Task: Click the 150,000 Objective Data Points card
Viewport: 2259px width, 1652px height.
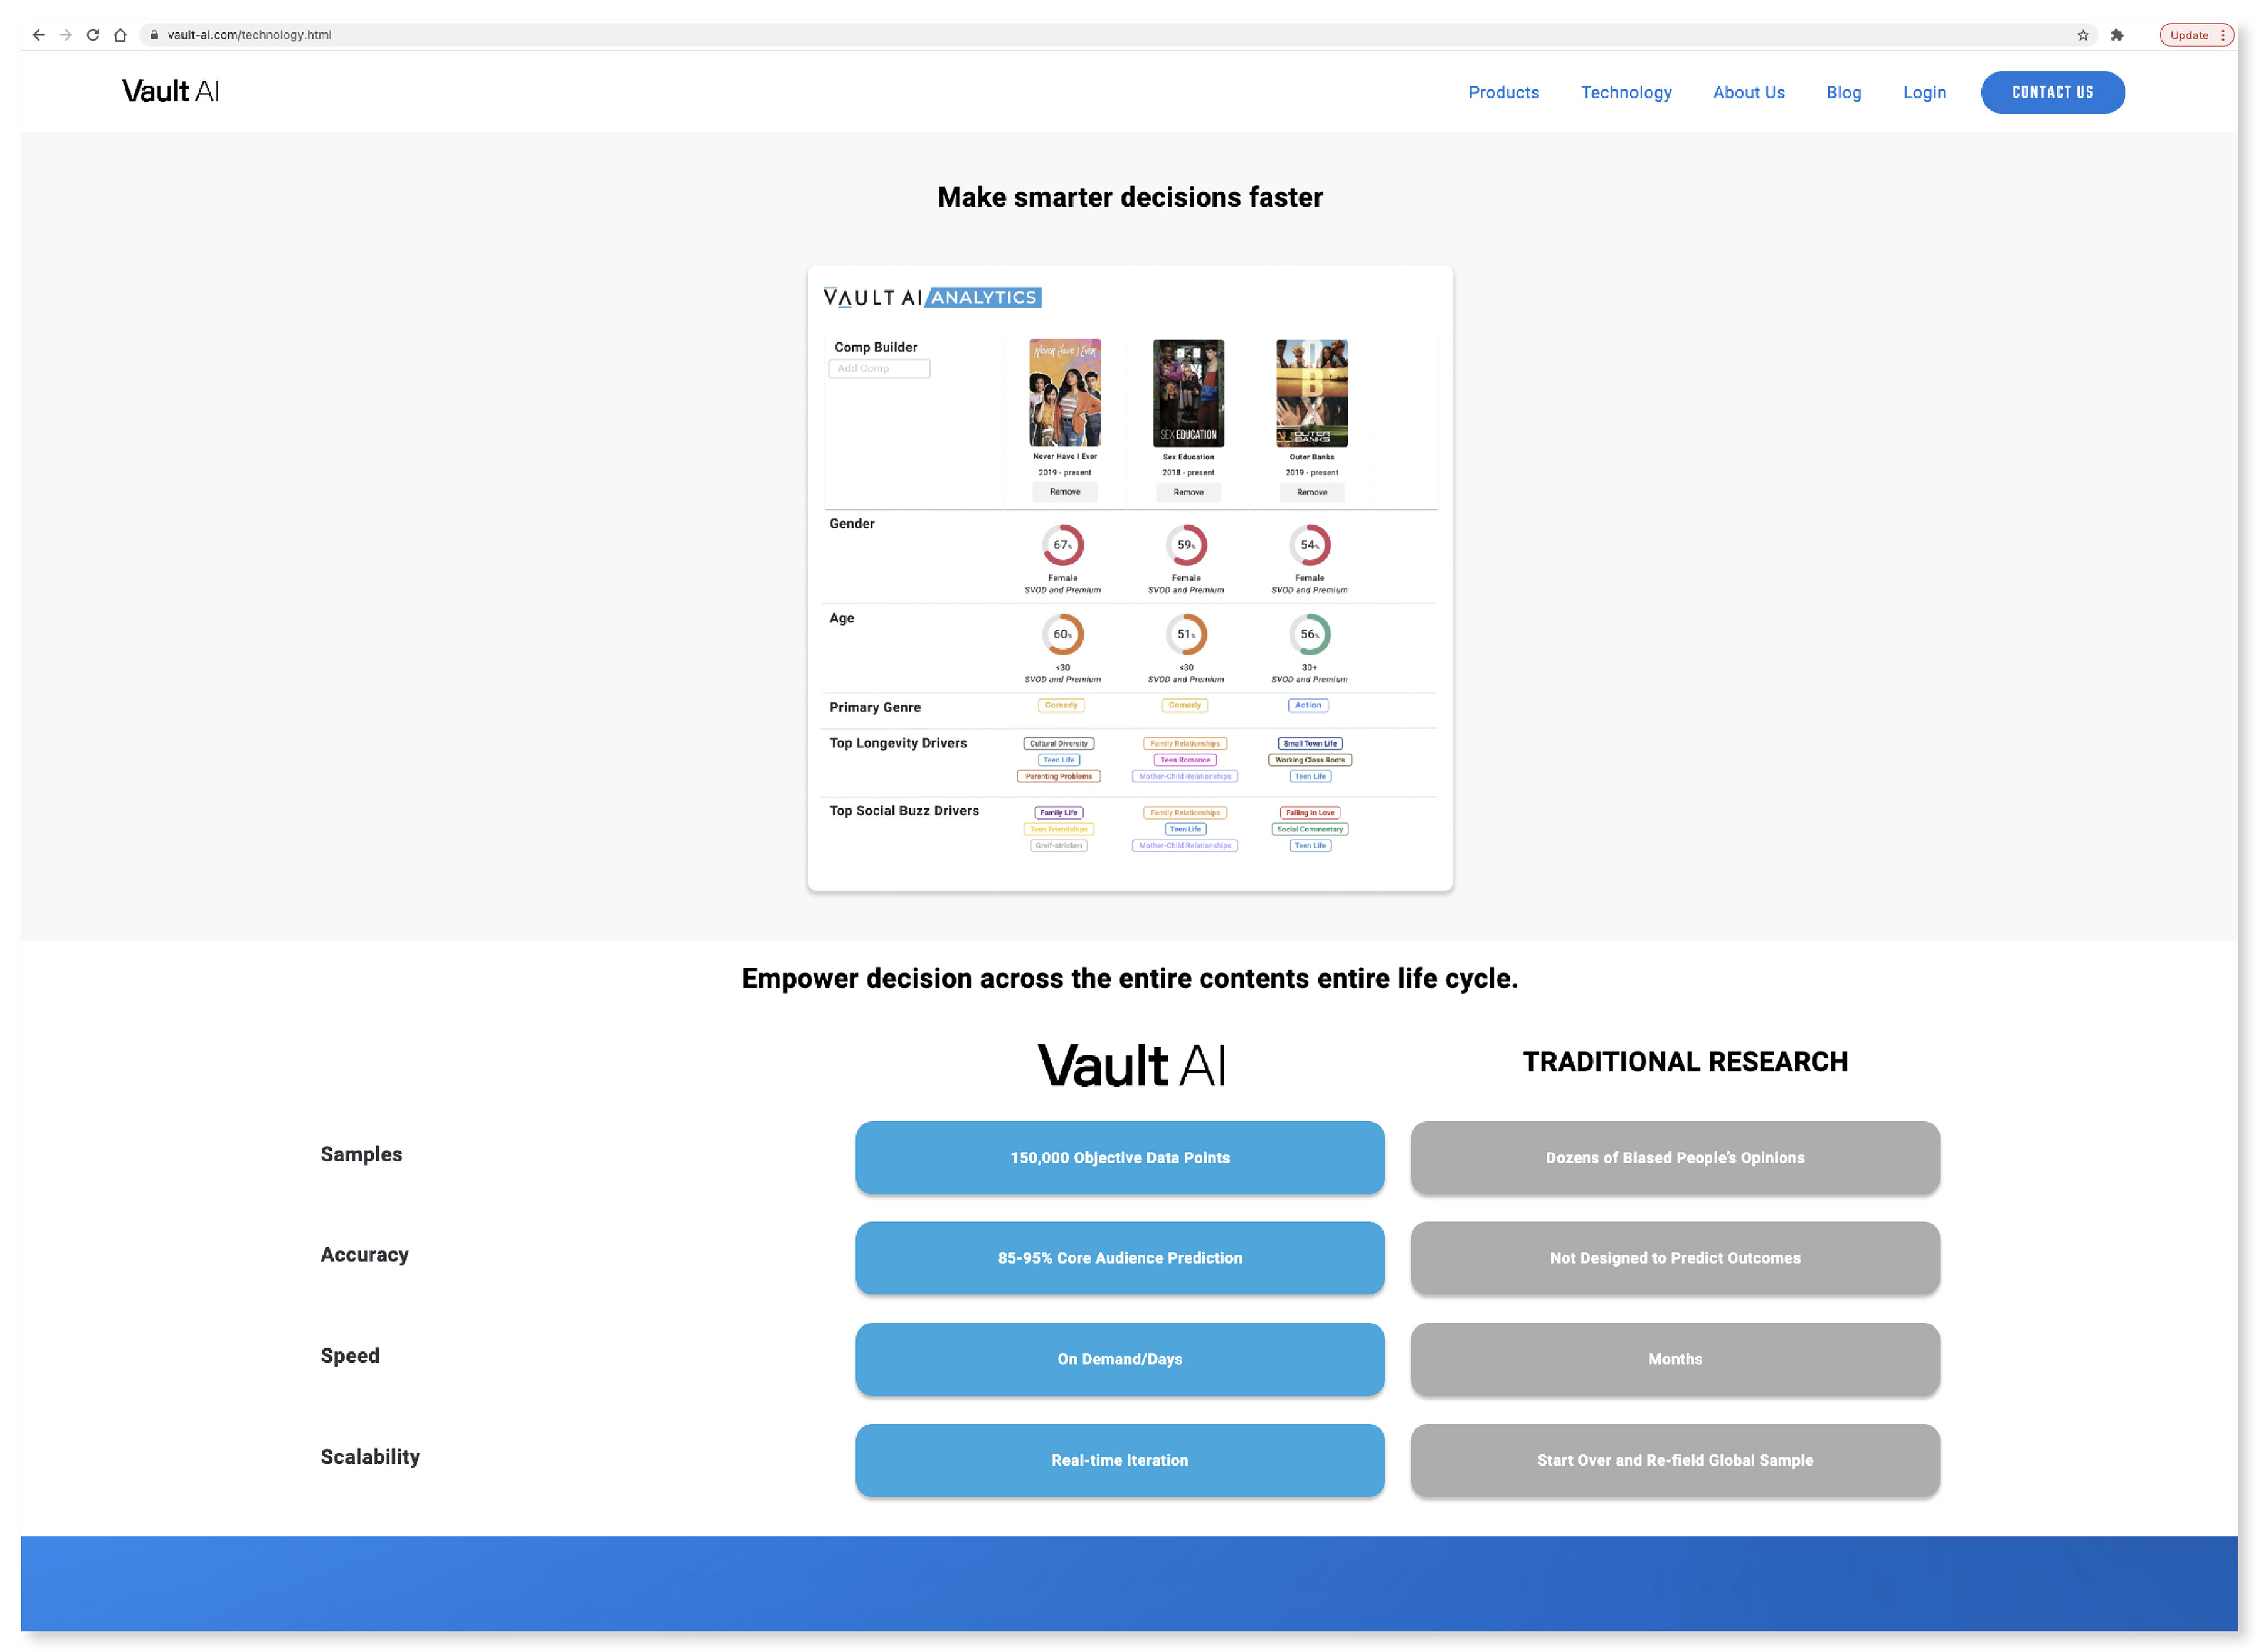Action: click(1119, 1157)
